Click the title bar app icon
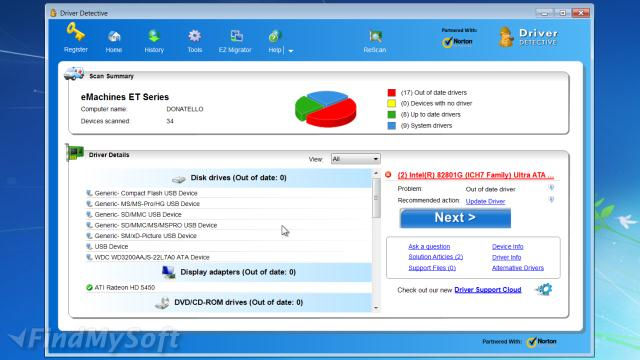The height and width of the screenshot is (360, 640). (53, 13)
